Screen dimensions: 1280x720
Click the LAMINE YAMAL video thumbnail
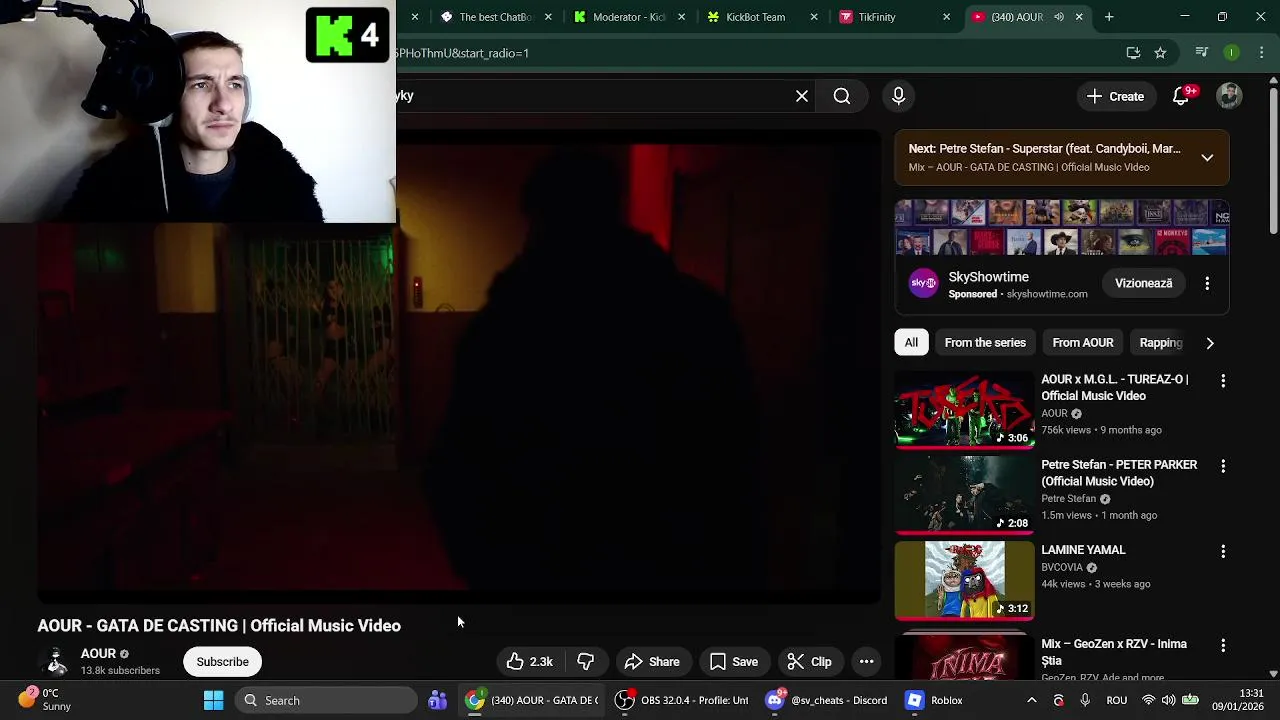pos(964,580)
